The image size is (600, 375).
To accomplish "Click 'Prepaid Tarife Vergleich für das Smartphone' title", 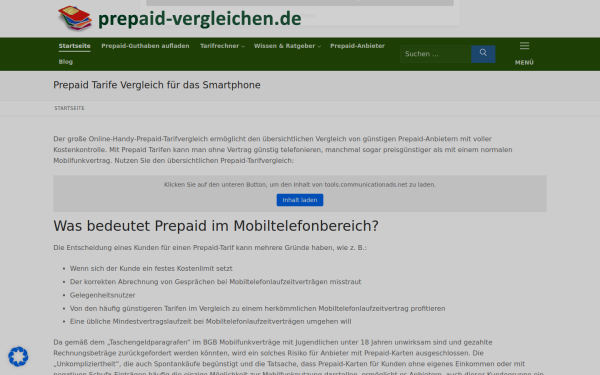I will click(157, 85).
